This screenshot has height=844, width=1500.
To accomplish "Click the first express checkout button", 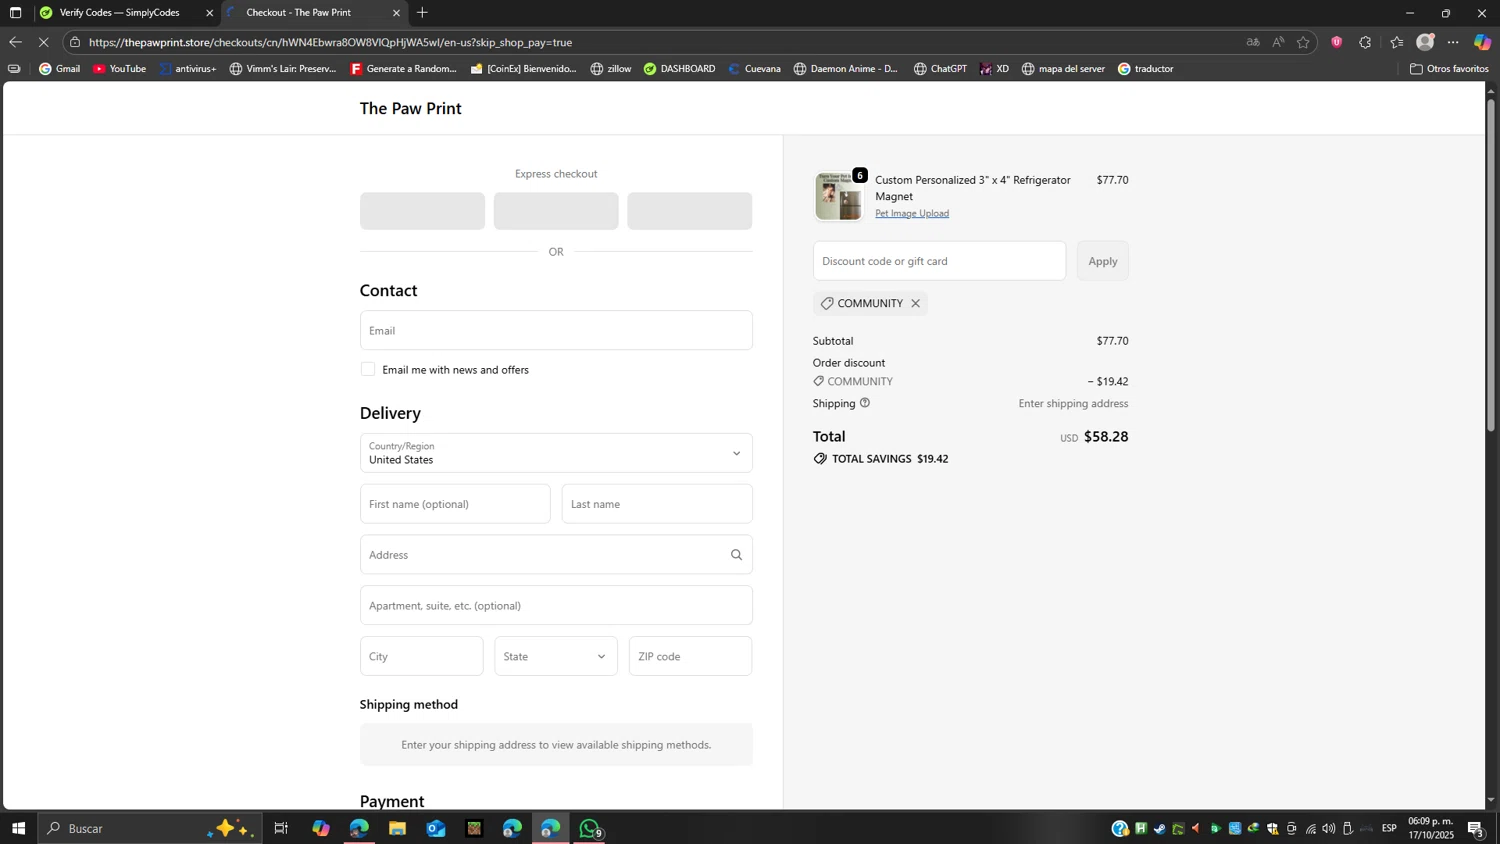I will pos(422,211).
